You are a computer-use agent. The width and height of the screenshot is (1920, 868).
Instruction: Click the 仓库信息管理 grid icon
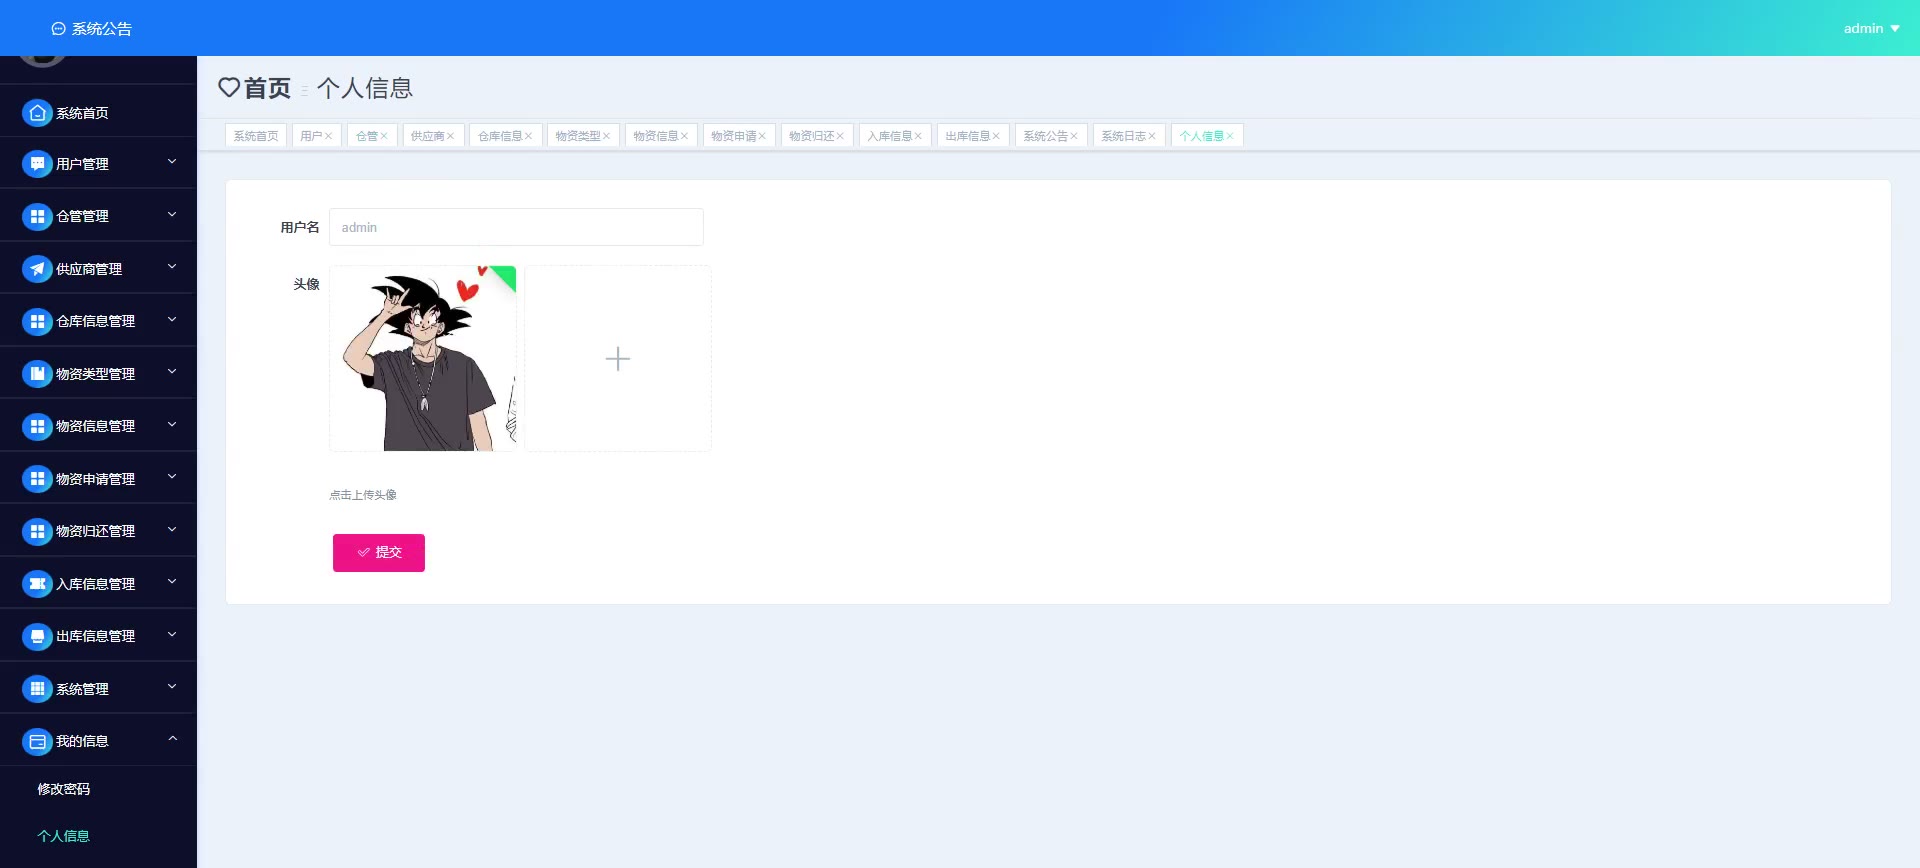coord(37,321)
